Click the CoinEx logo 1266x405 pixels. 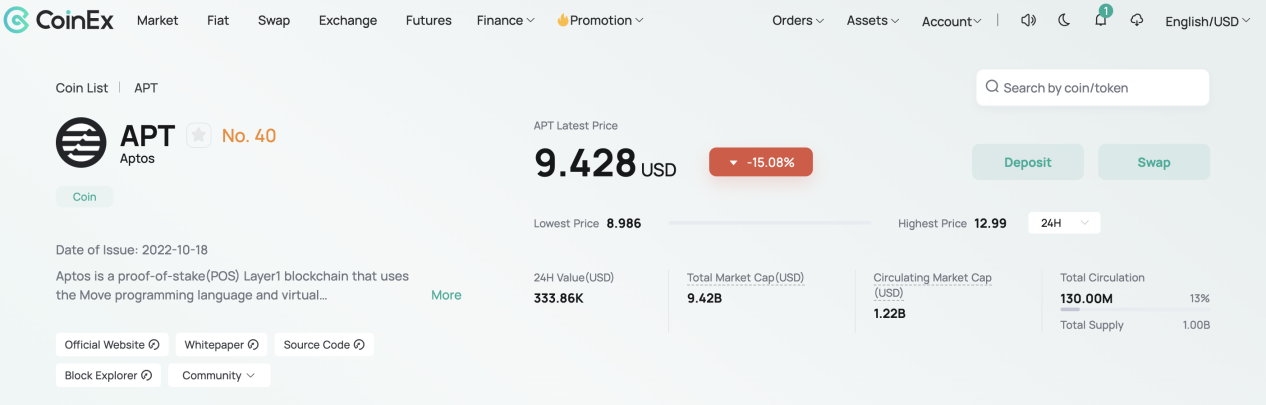tap(56, 20)
